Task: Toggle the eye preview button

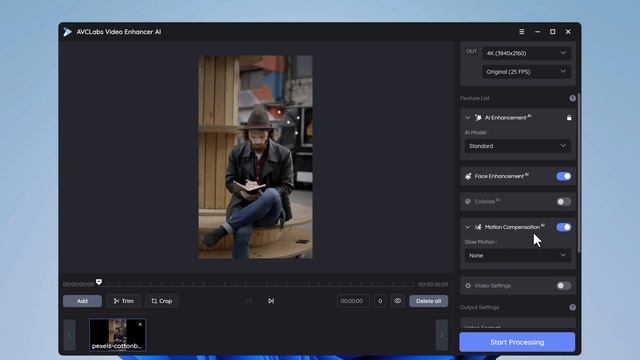Action: click(398, 301)
